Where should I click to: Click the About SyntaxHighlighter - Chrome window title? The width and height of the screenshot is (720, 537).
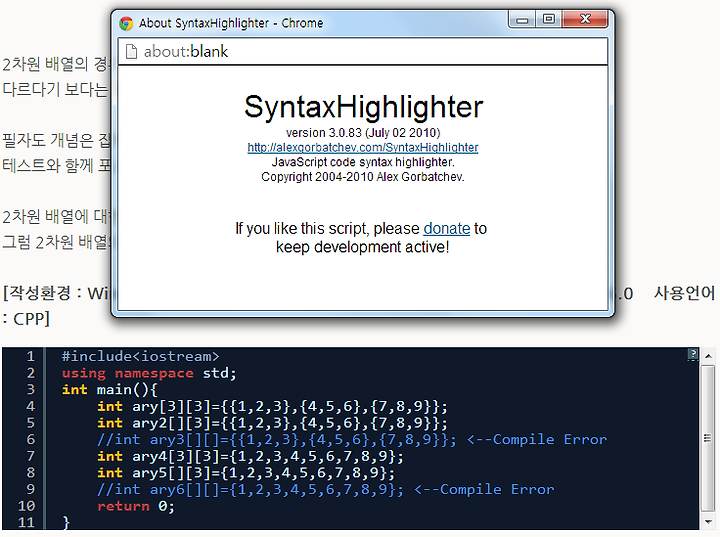(231, 23)
